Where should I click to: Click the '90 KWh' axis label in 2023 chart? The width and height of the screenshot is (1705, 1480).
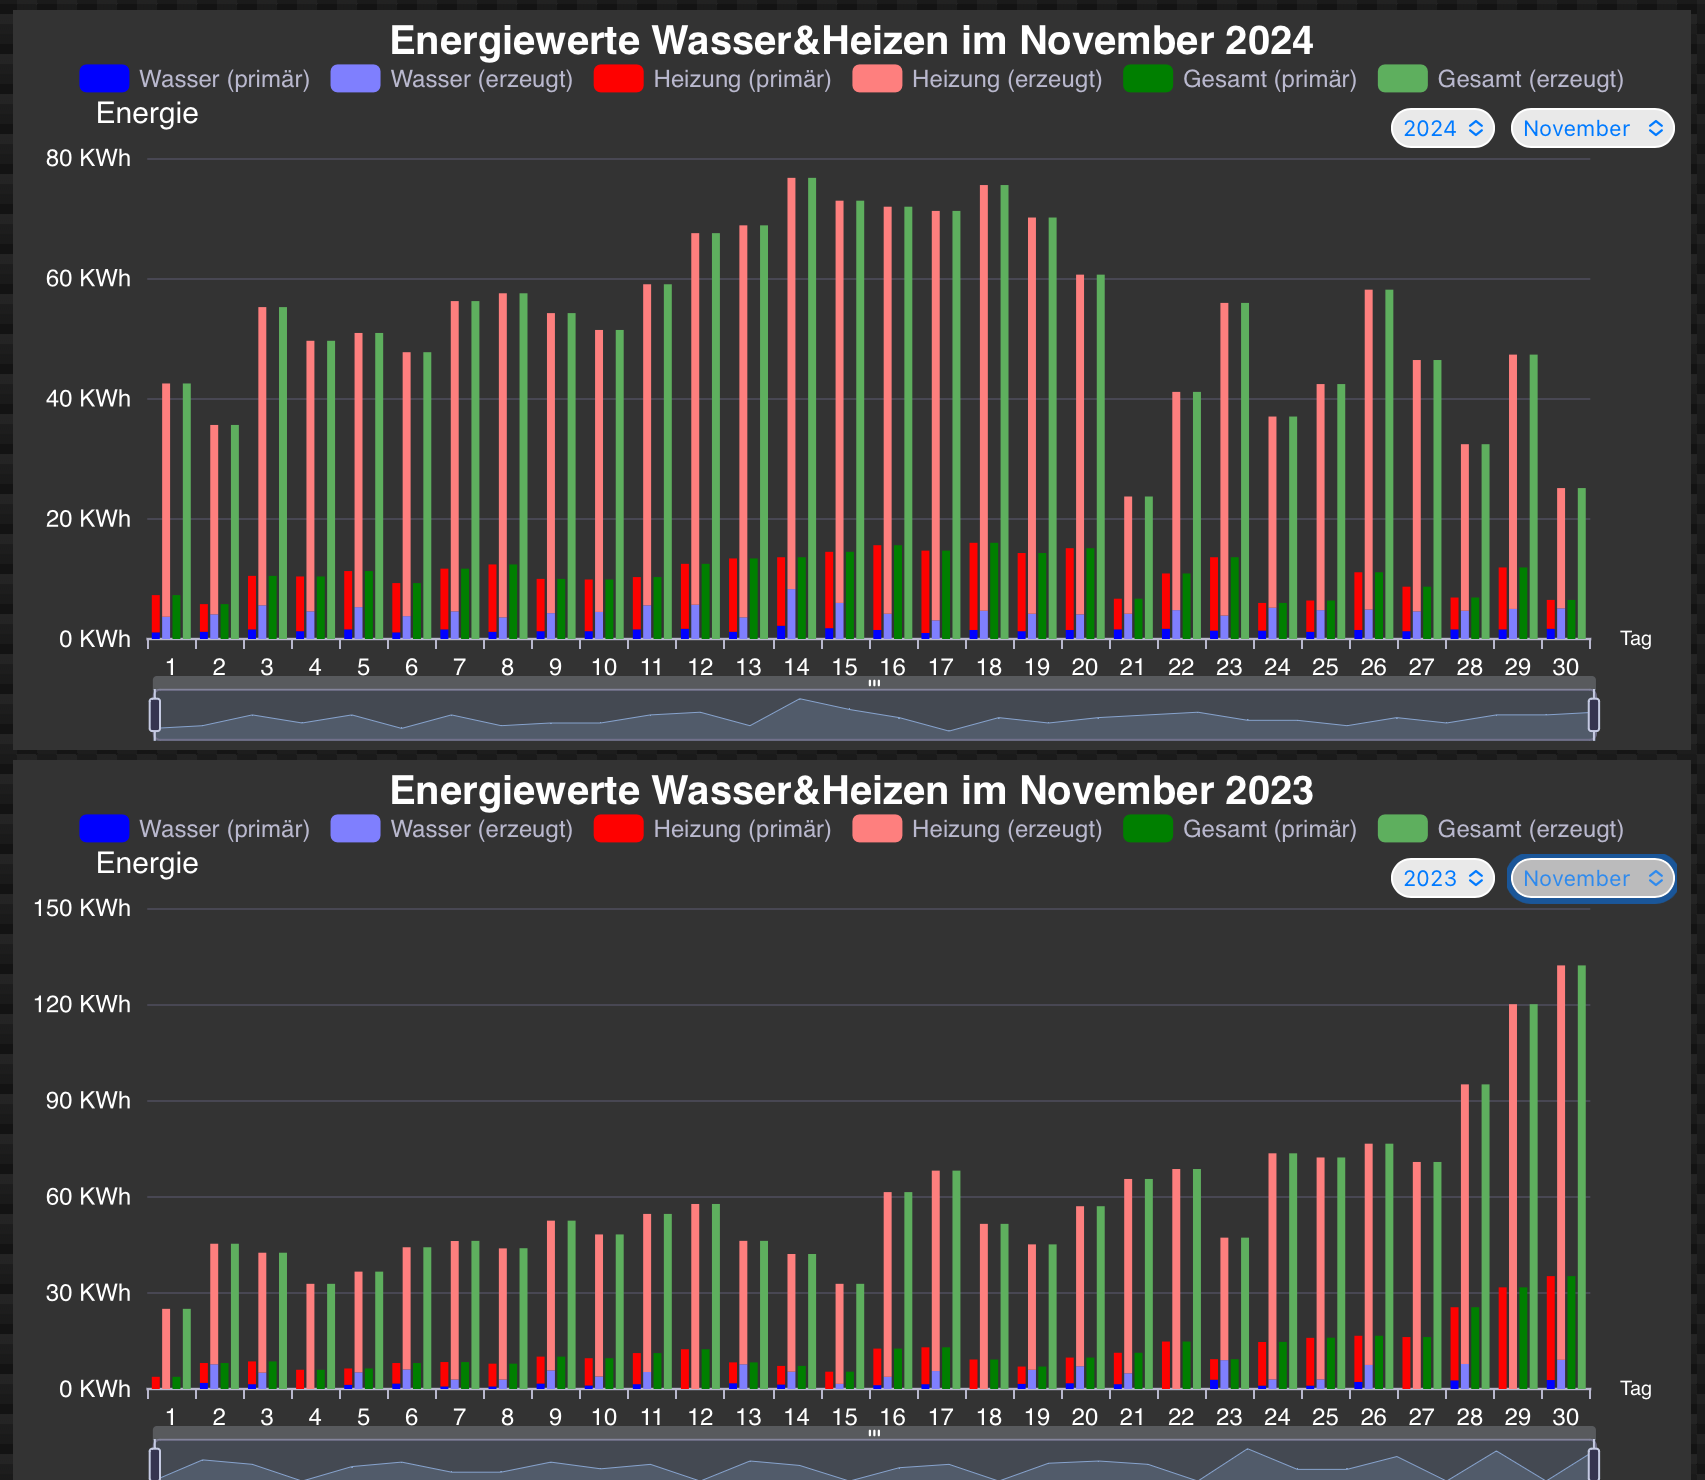coord(88,1100)
